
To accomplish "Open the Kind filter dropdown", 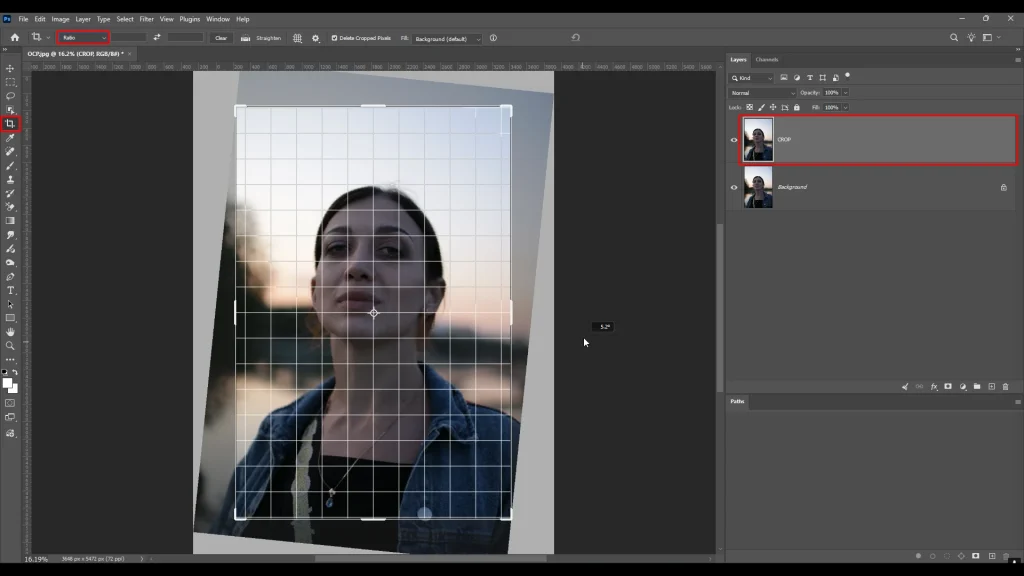I will click(x=752, y=78).
